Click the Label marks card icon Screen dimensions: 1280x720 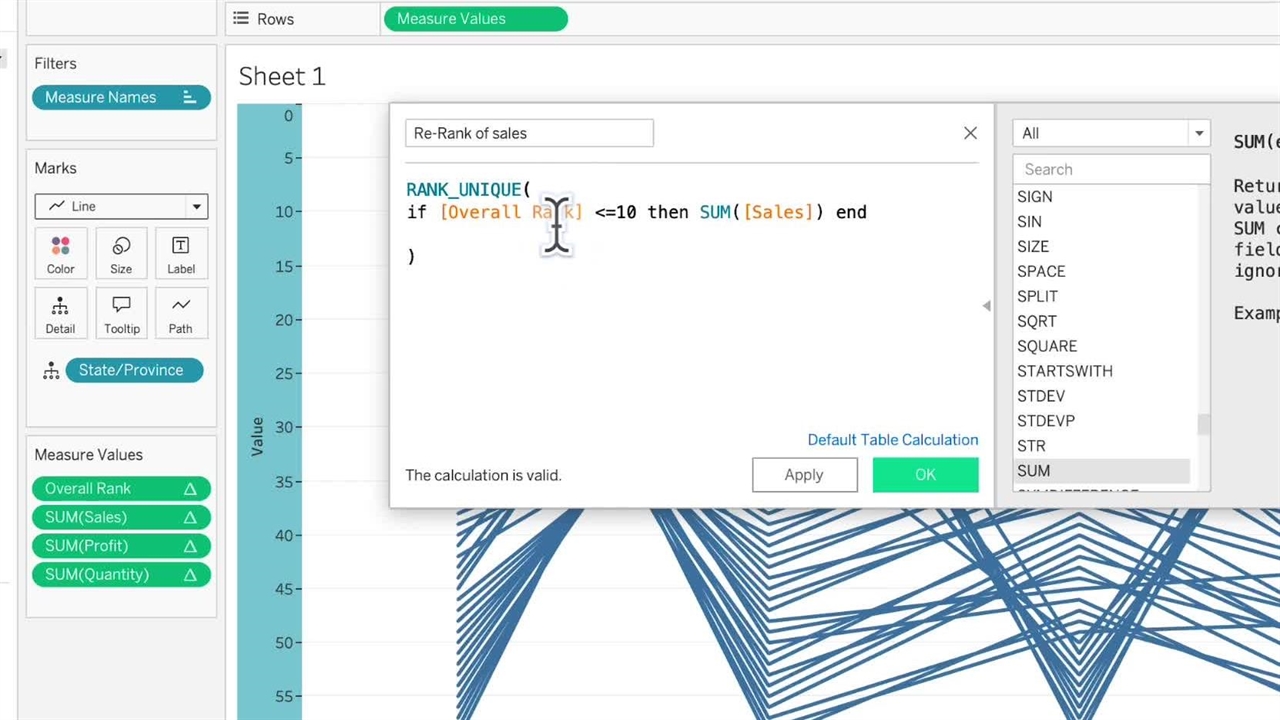point(181,247)
